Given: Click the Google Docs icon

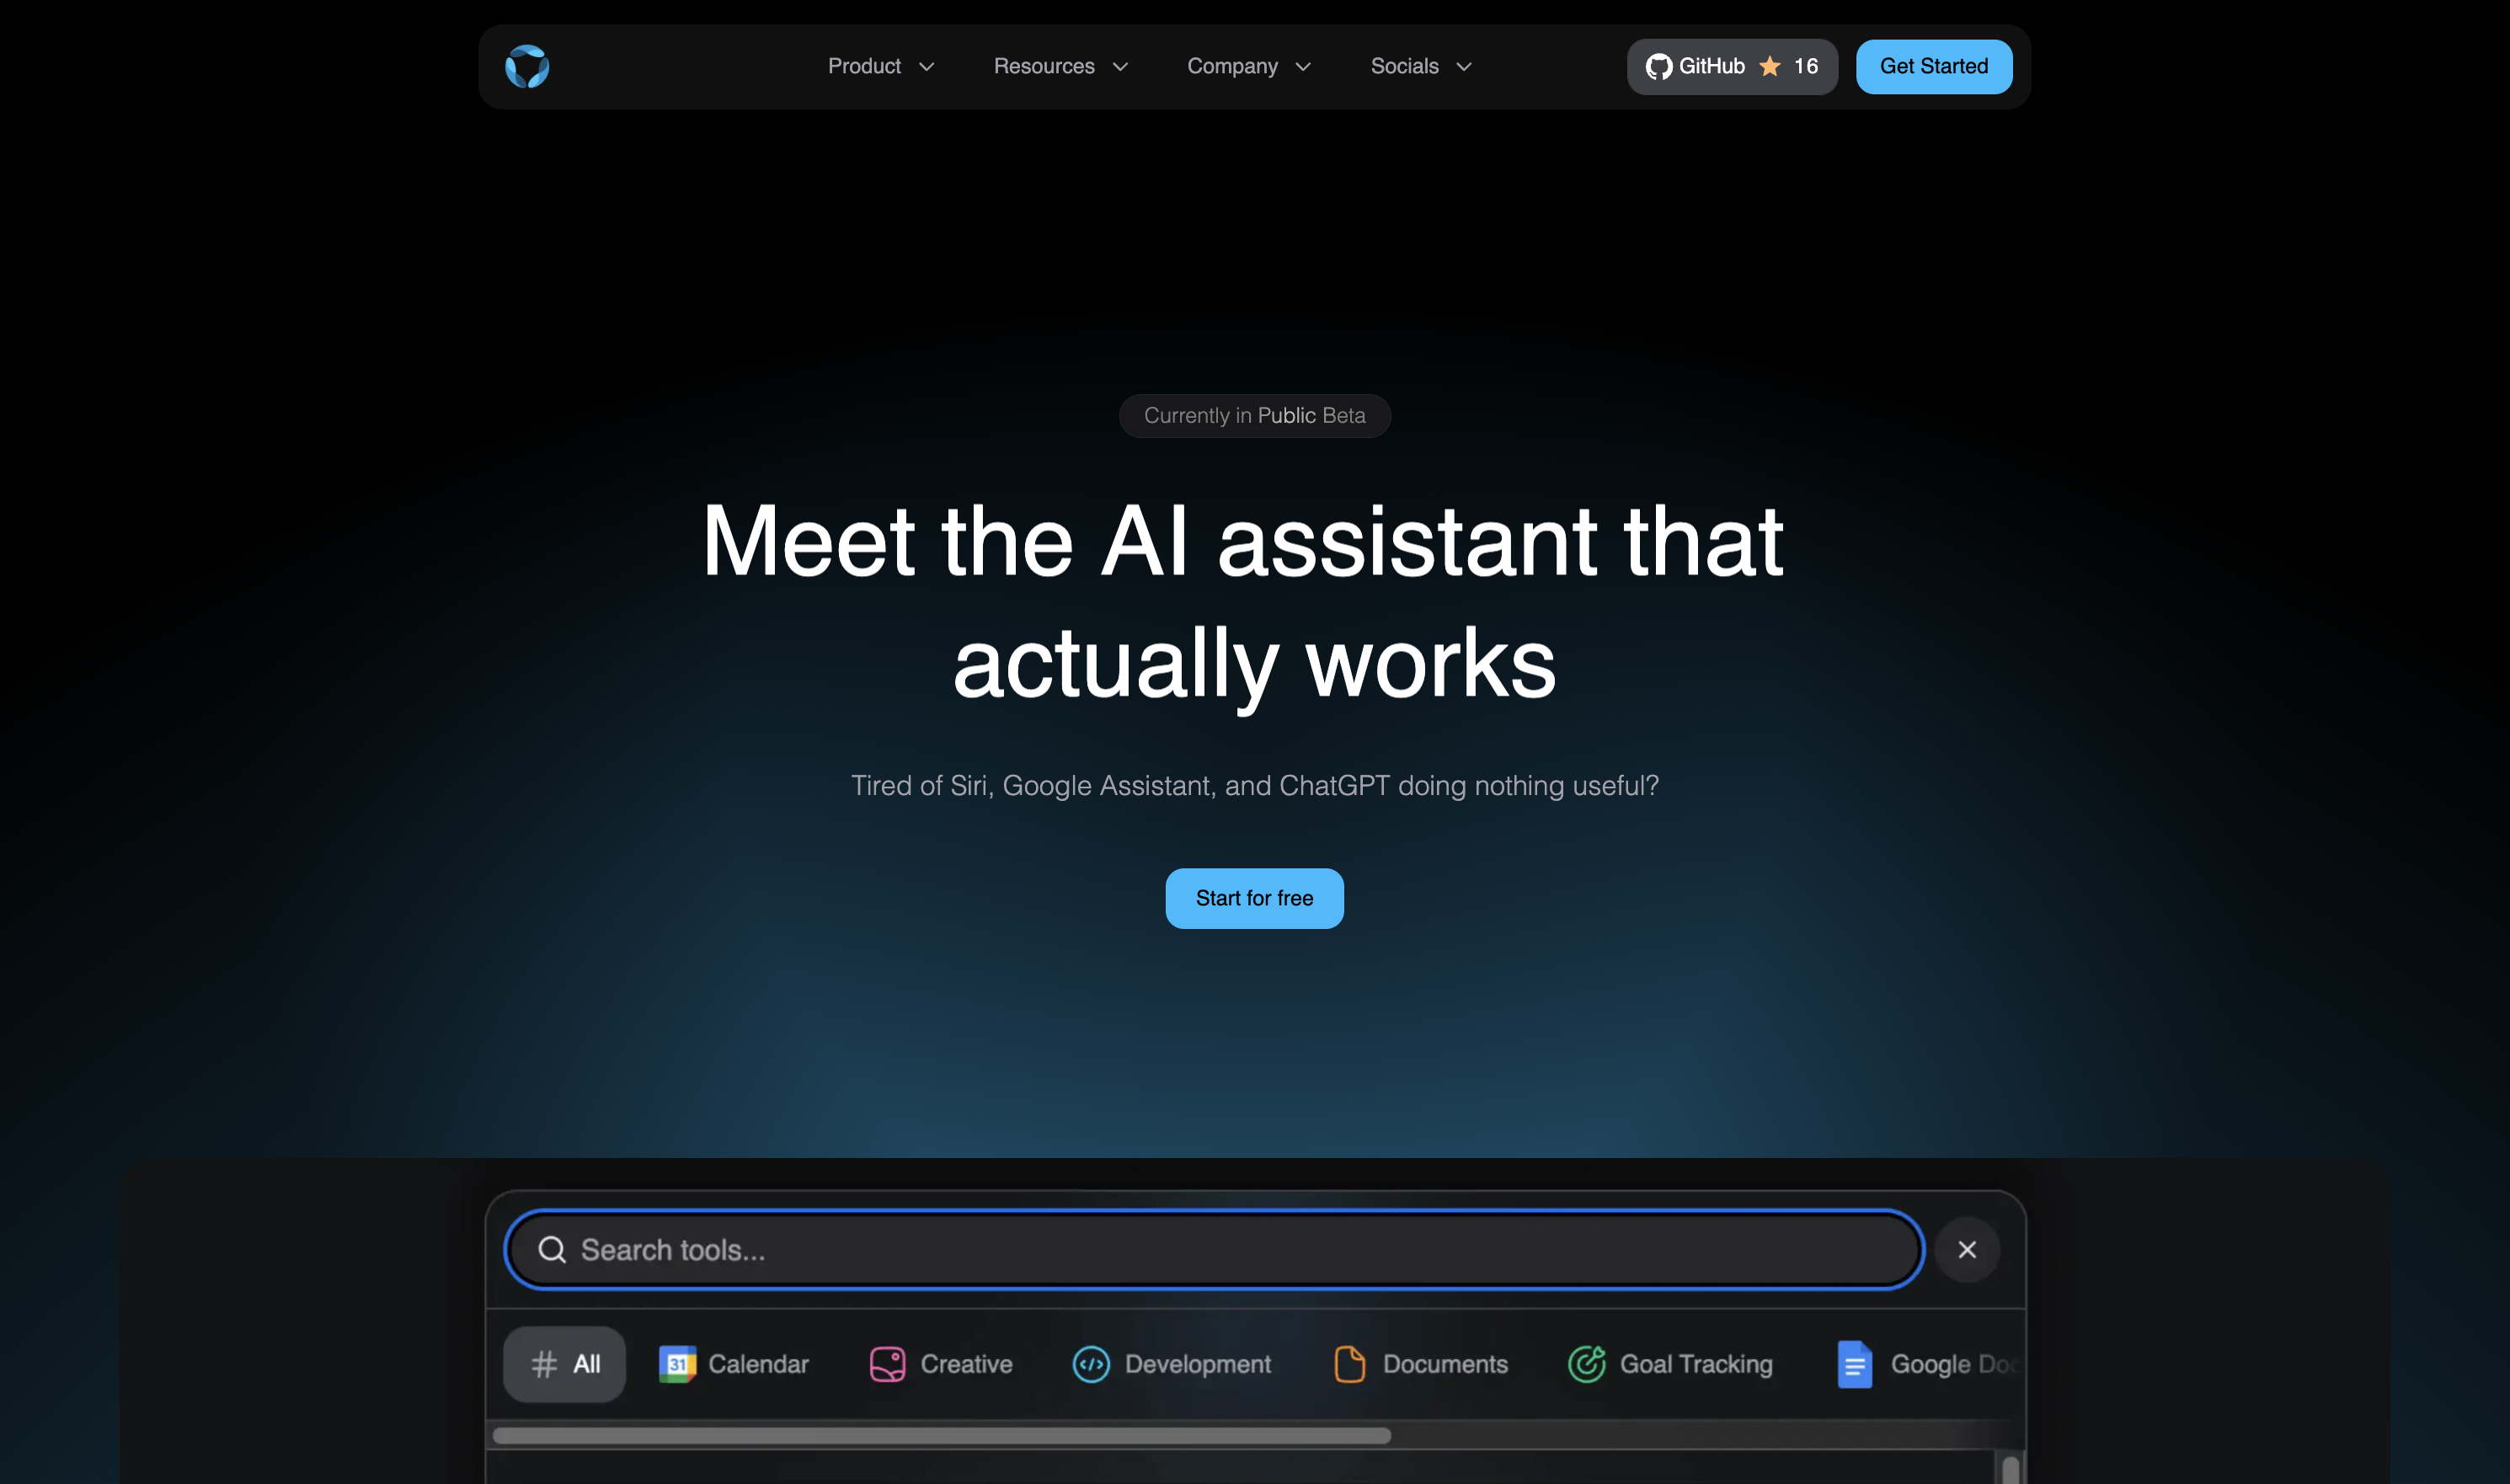Looking at the screenshot, I should pos(1854,1364).
